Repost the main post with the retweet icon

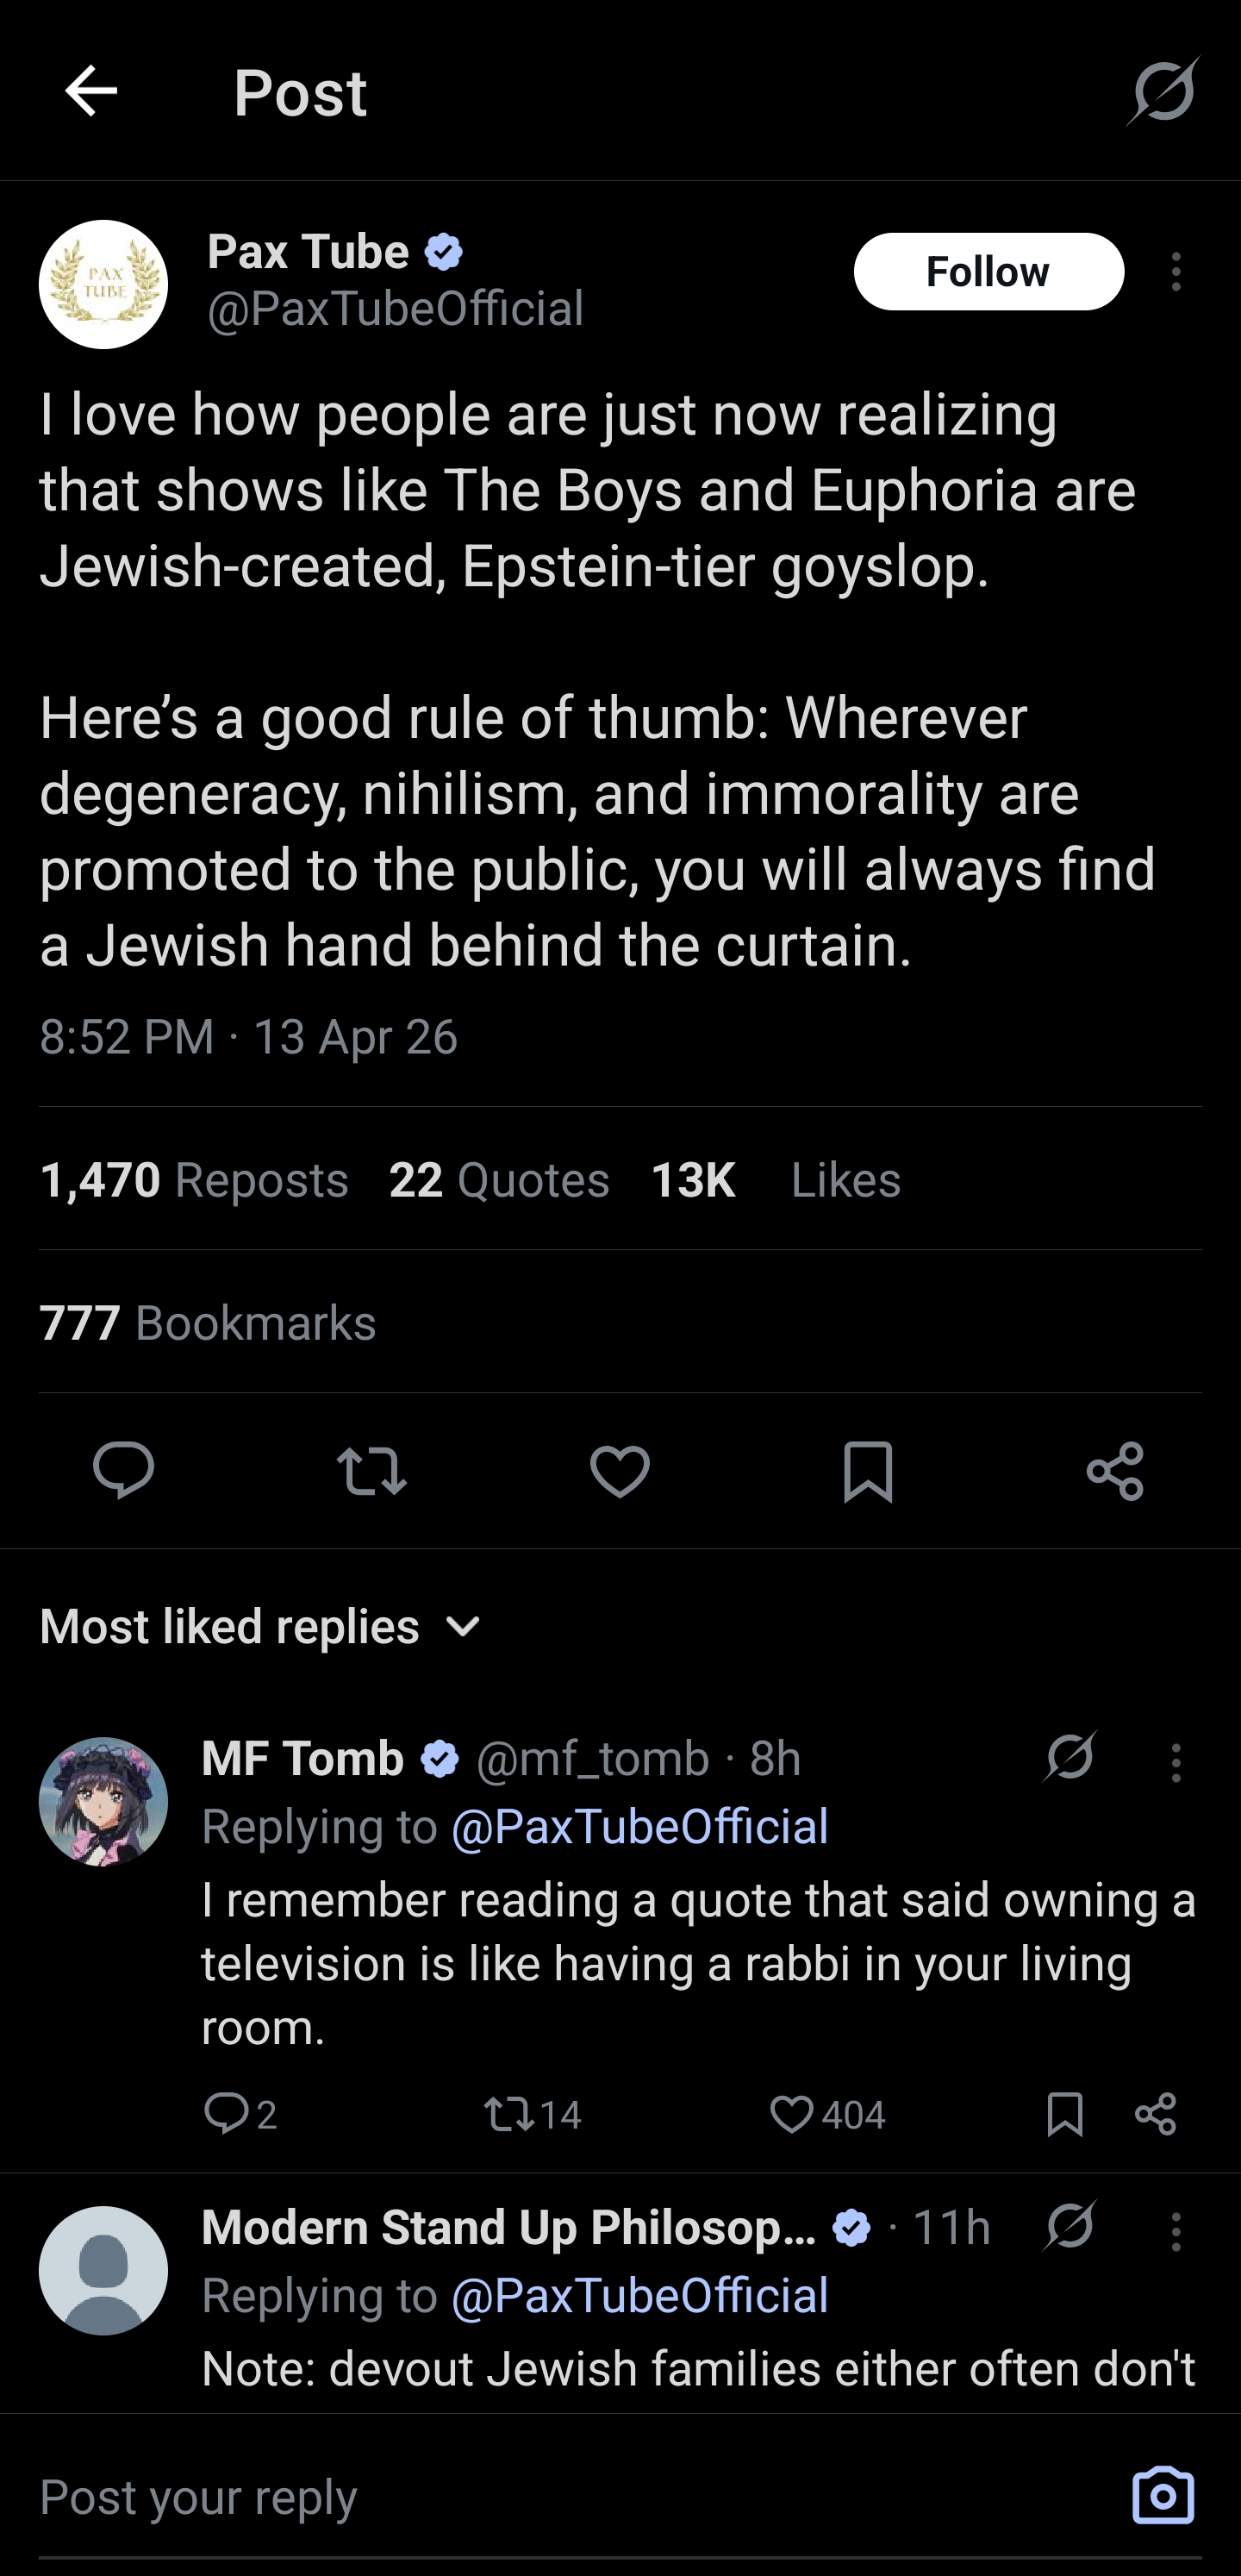372,1471
